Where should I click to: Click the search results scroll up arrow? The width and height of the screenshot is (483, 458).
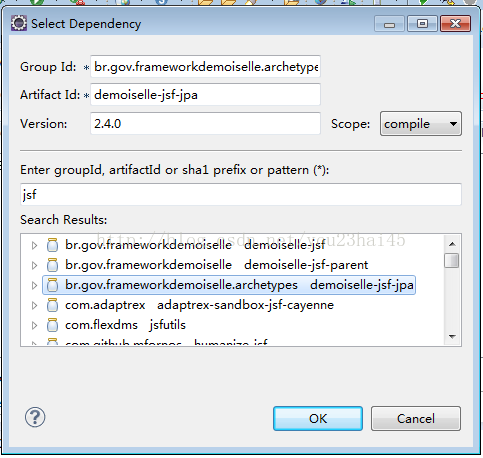tap(452, 244)
